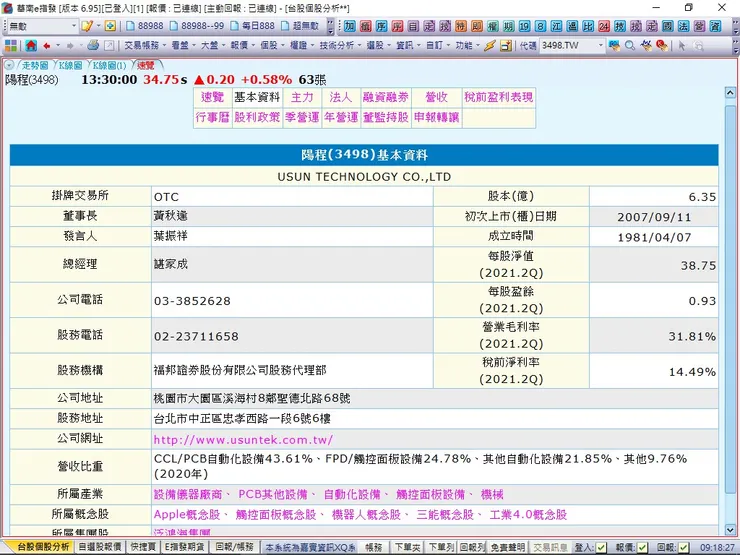The width and height of the screenshot is (740, 555).
Task: Click the scrollbar up arrow
Action: click(x=730, y=92)
